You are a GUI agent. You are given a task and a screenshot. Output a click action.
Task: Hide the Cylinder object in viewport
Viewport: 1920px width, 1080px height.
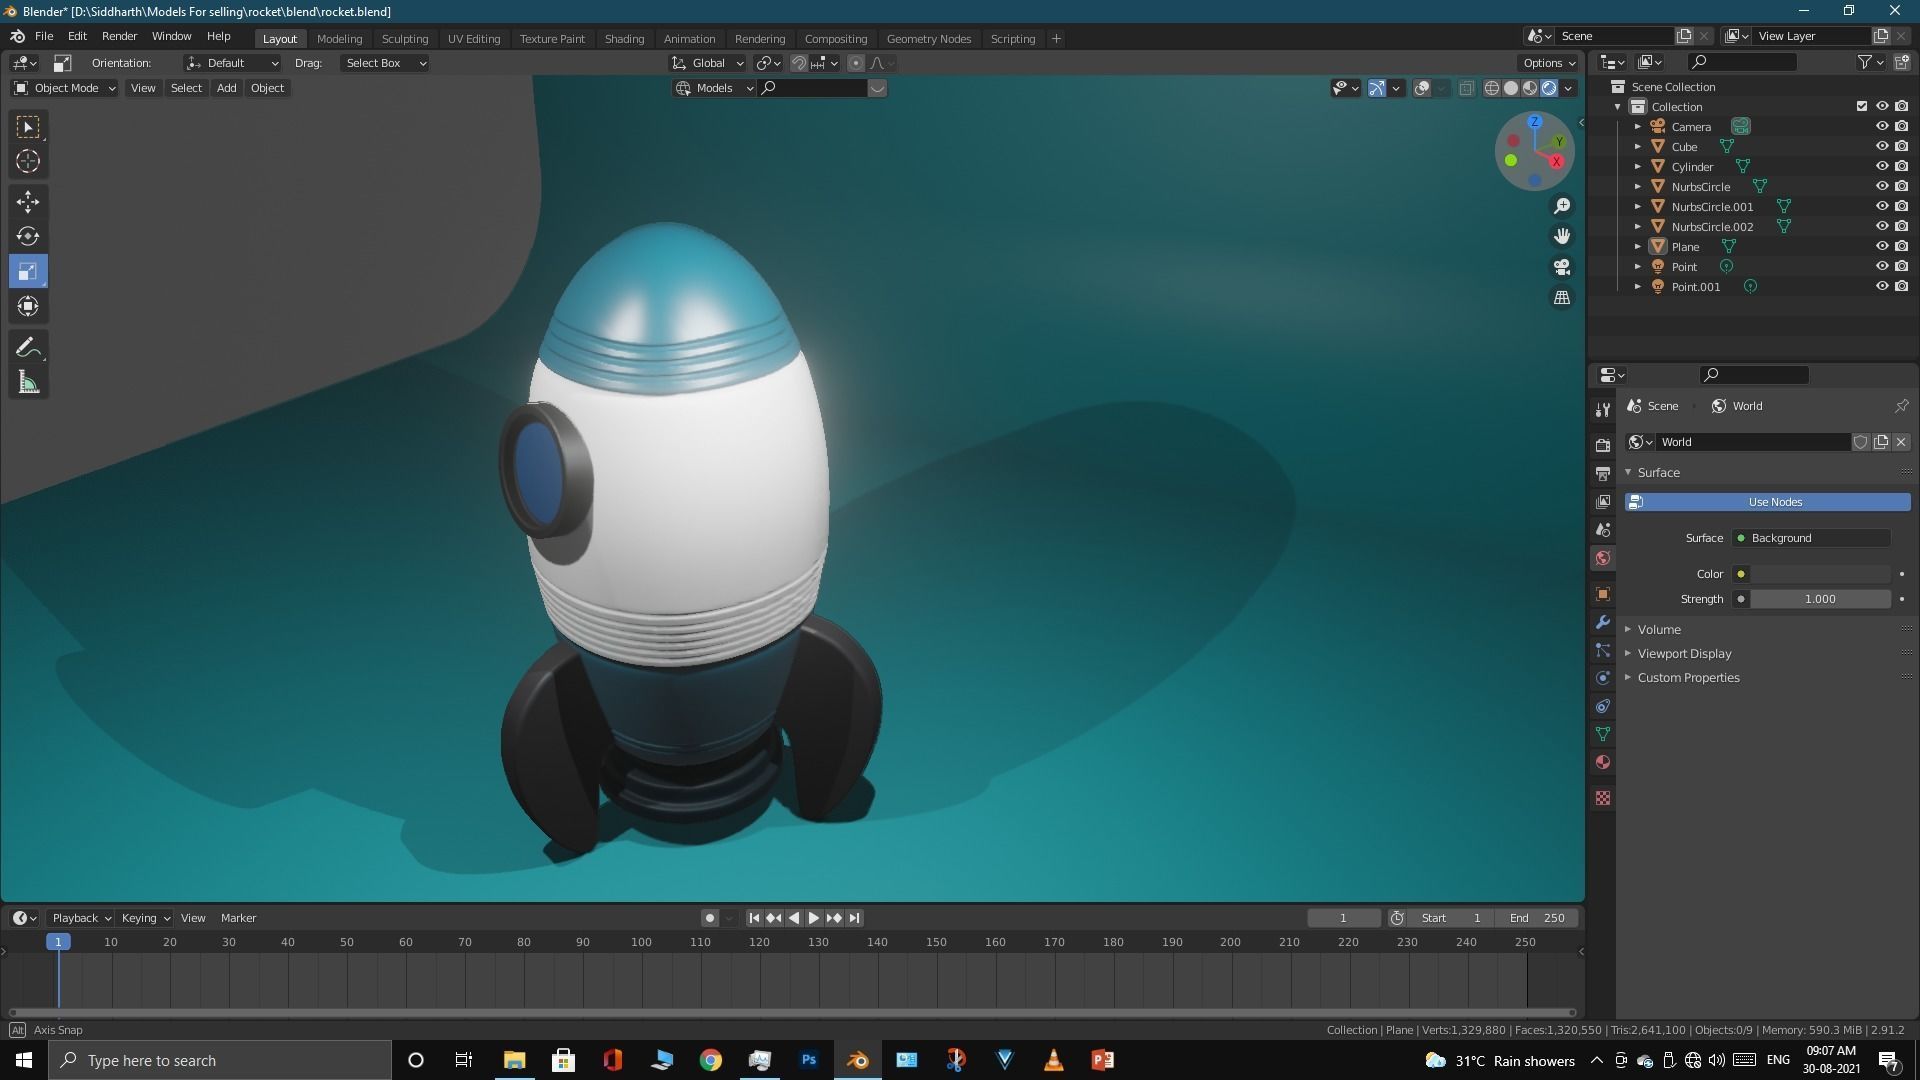click(x=1881, y=166)
